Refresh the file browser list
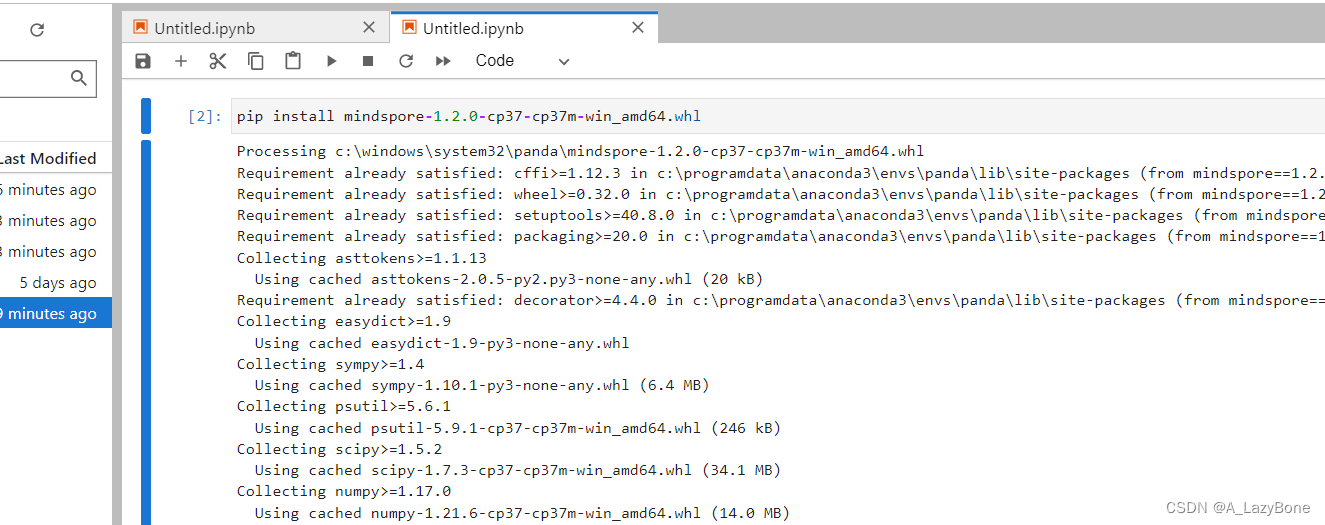The height and width of the screenshot is (525, 1325). coord(37,30)
